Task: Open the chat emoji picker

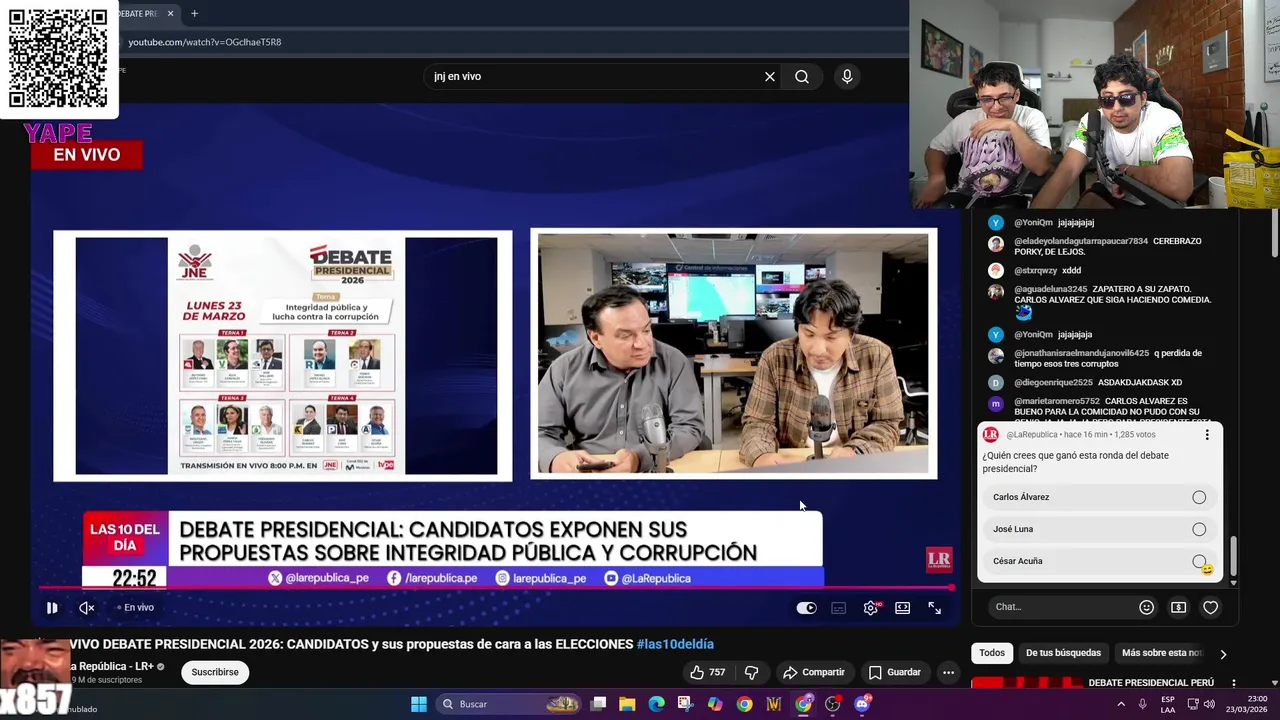Action: click(1147, 607)
